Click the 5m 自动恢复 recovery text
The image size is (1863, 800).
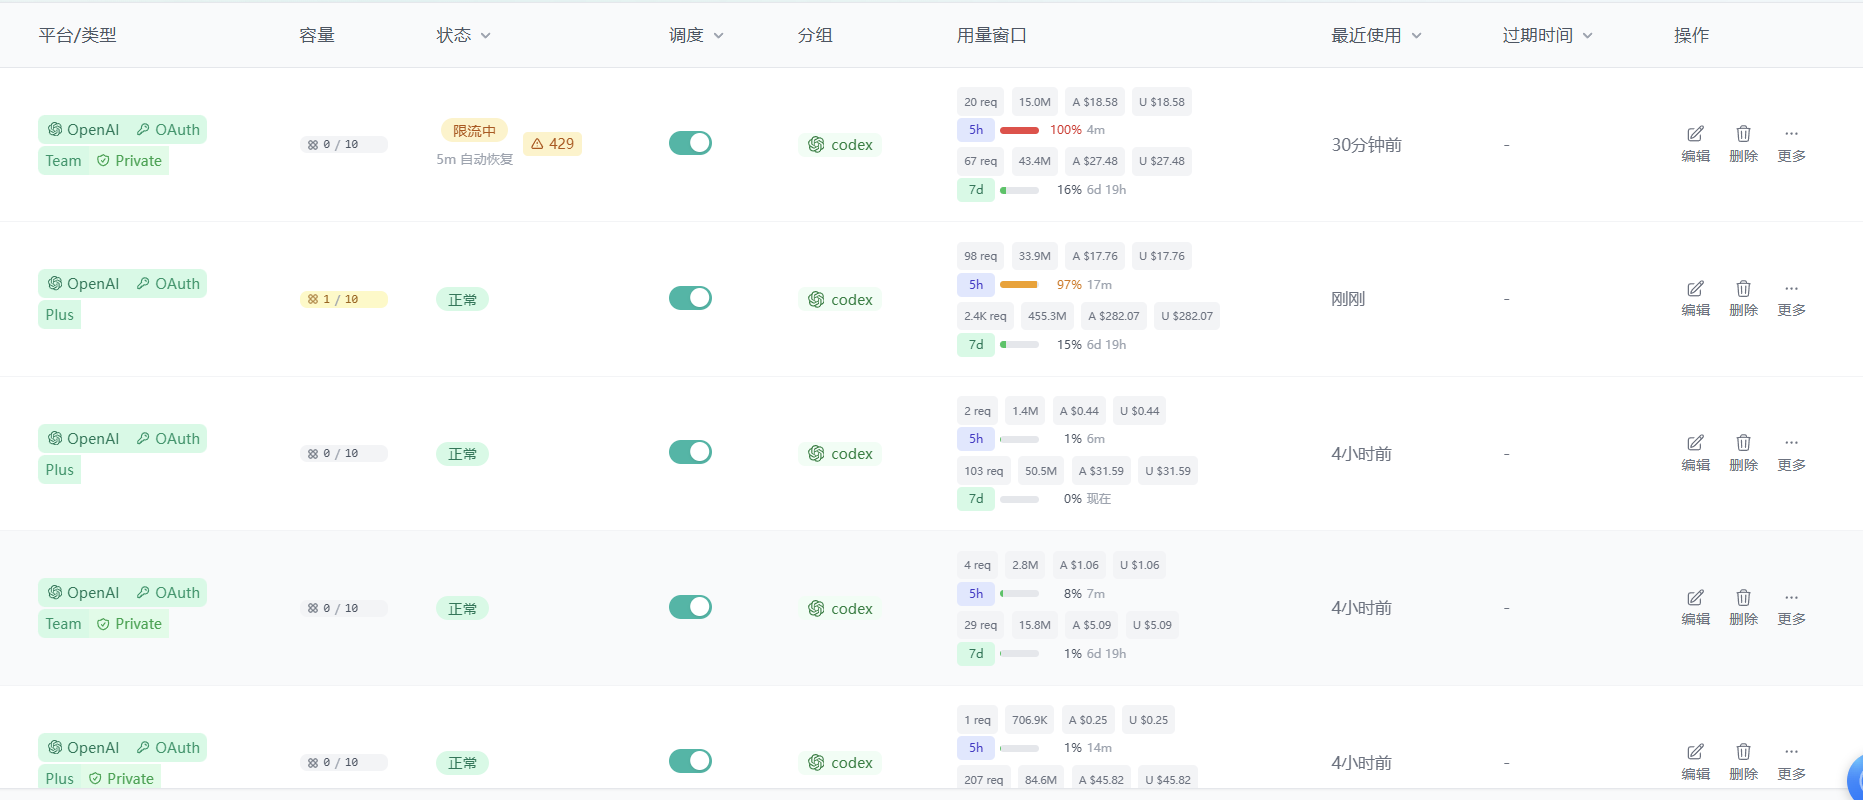(x=474, y=159)
